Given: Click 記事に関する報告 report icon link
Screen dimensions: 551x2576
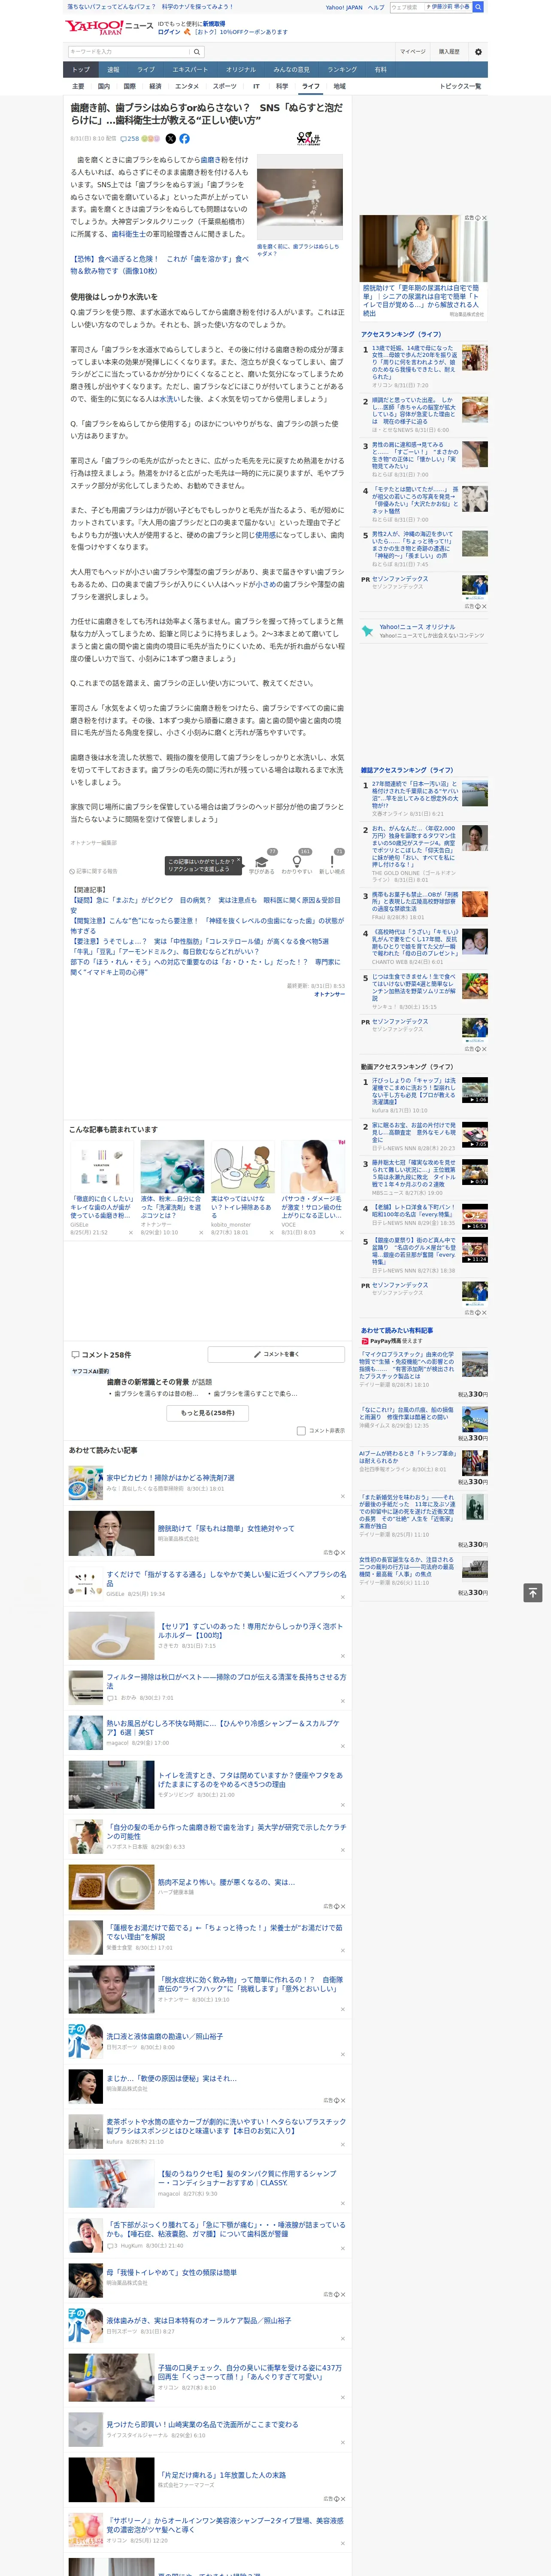Looking at the screenshot, I should click(x=93, y=871).
